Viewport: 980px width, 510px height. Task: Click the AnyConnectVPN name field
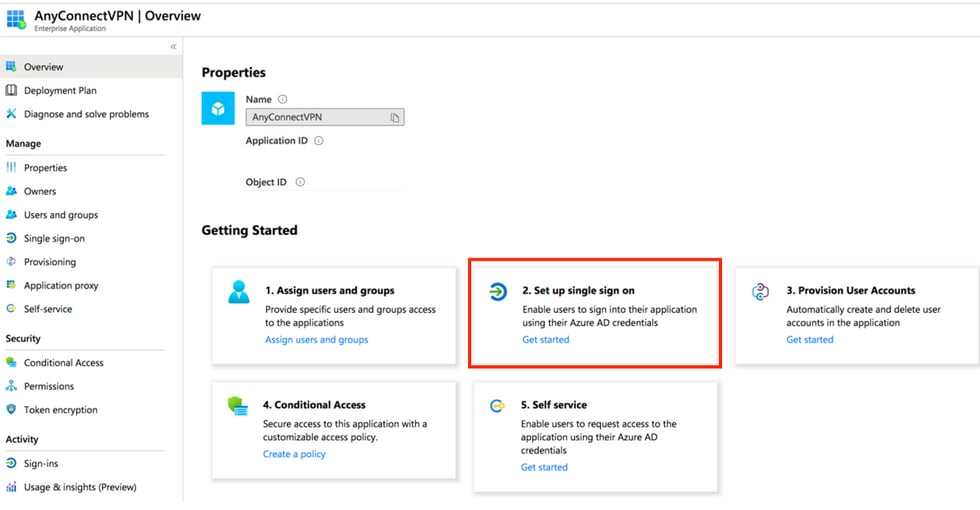(325, 117)
